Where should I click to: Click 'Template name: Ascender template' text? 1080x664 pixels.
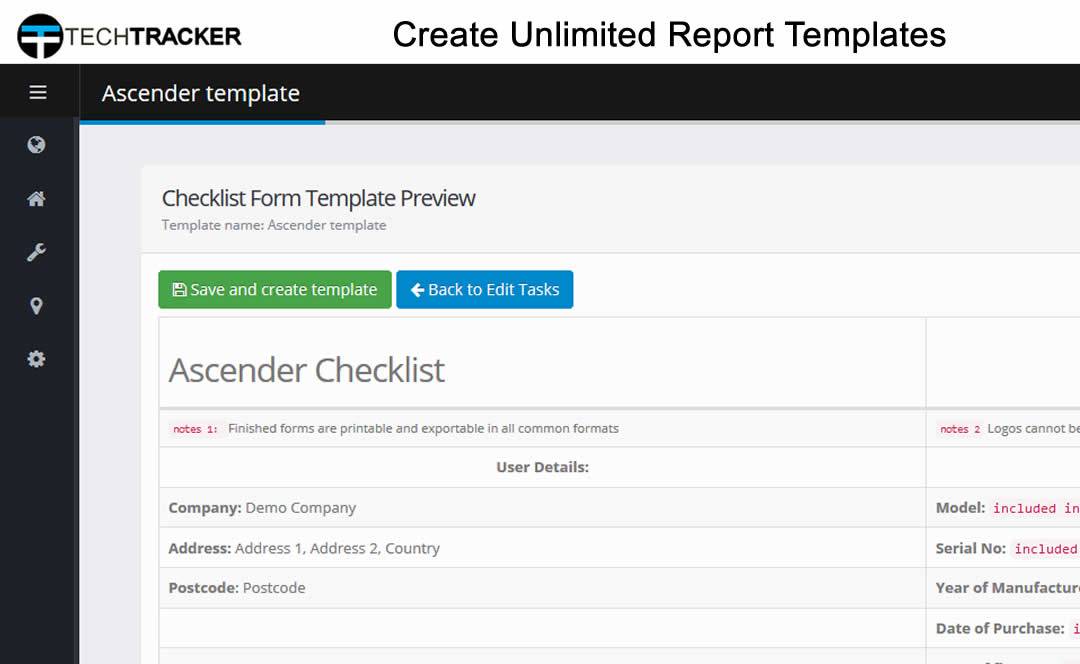pos(274,225)
